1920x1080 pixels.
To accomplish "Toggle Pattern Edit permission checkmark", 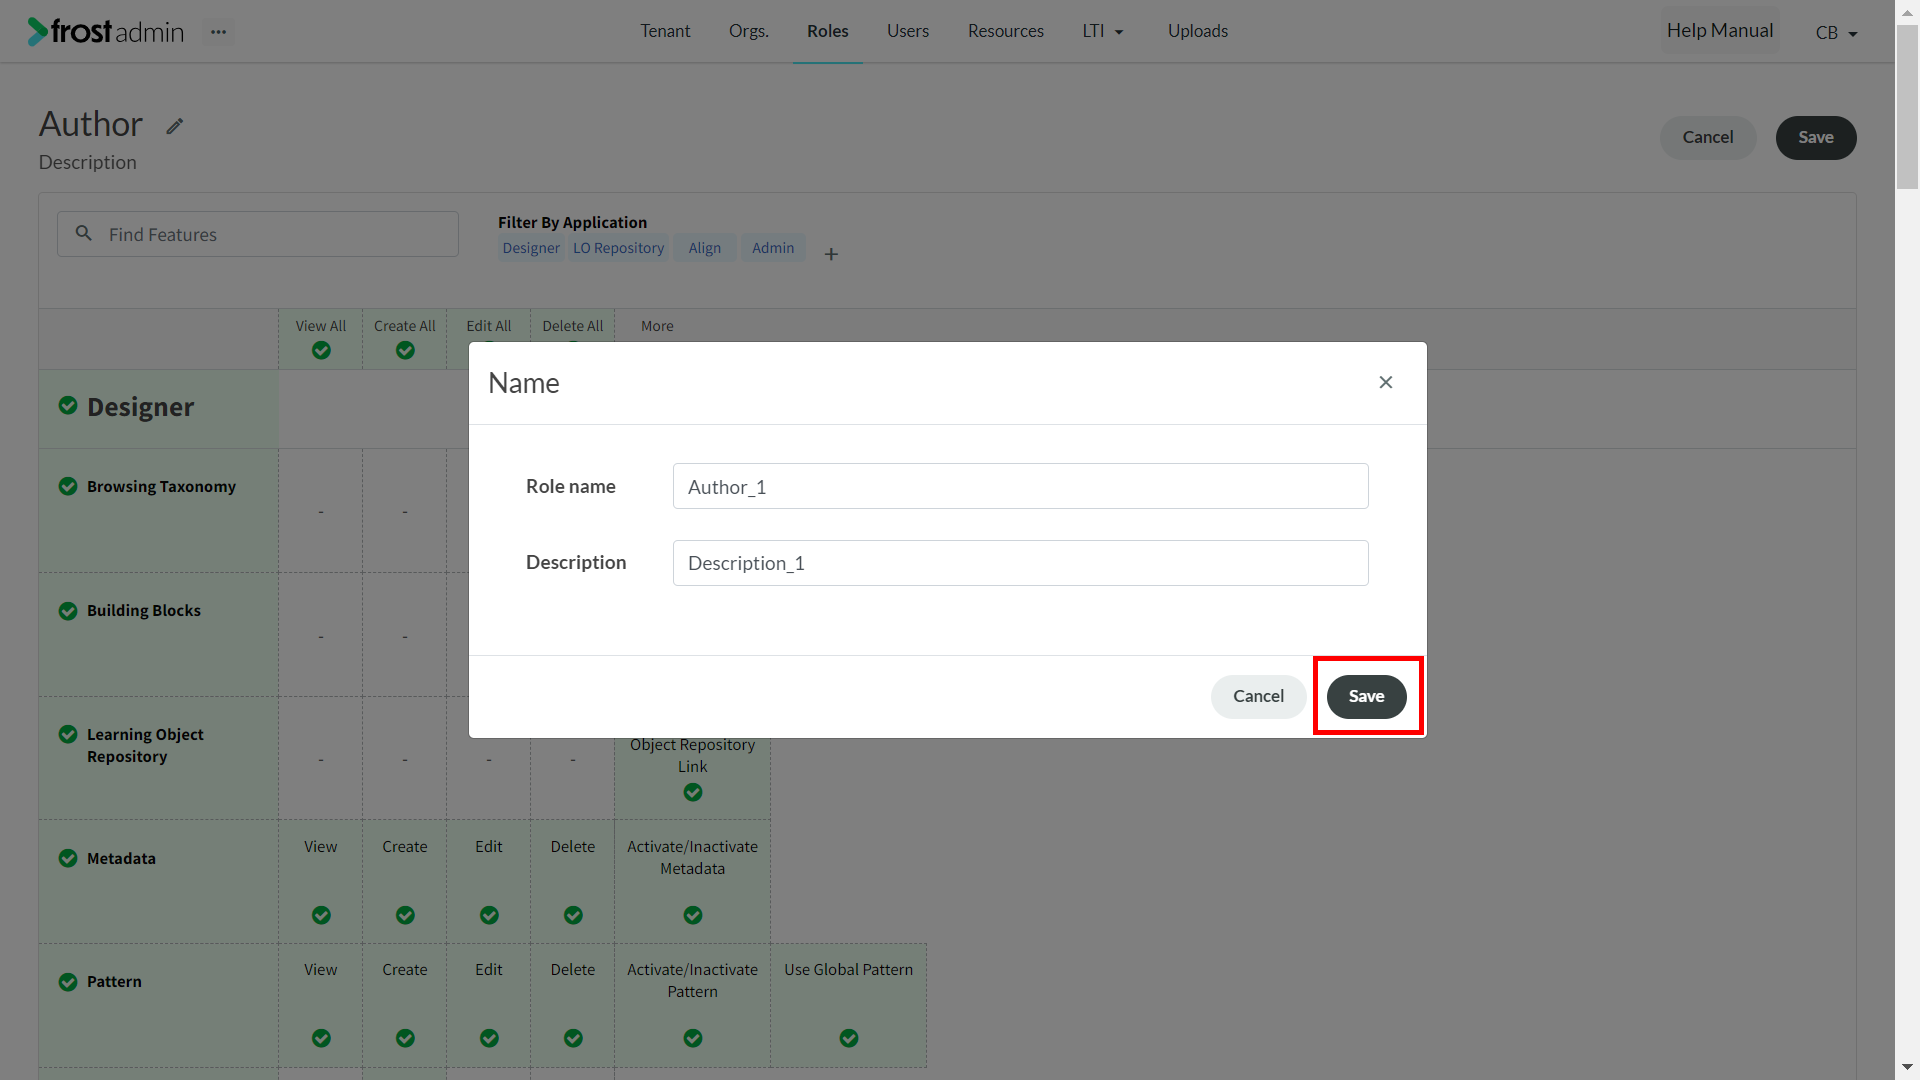I will point(489,1038).
